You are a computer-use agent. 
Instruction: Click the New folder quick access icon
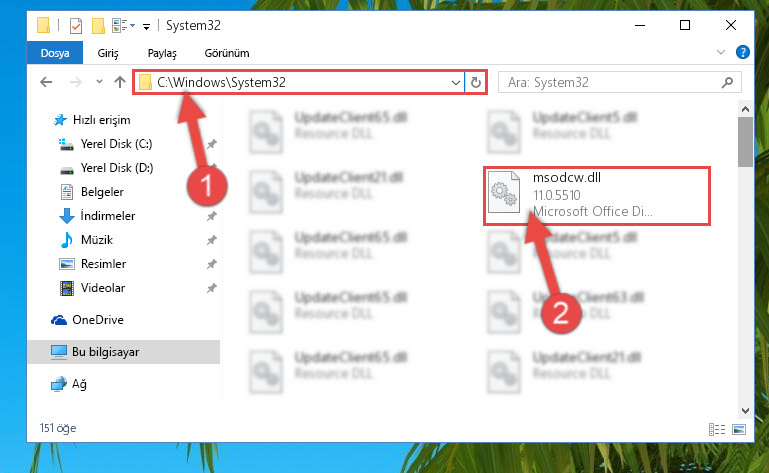click(98, 26)
